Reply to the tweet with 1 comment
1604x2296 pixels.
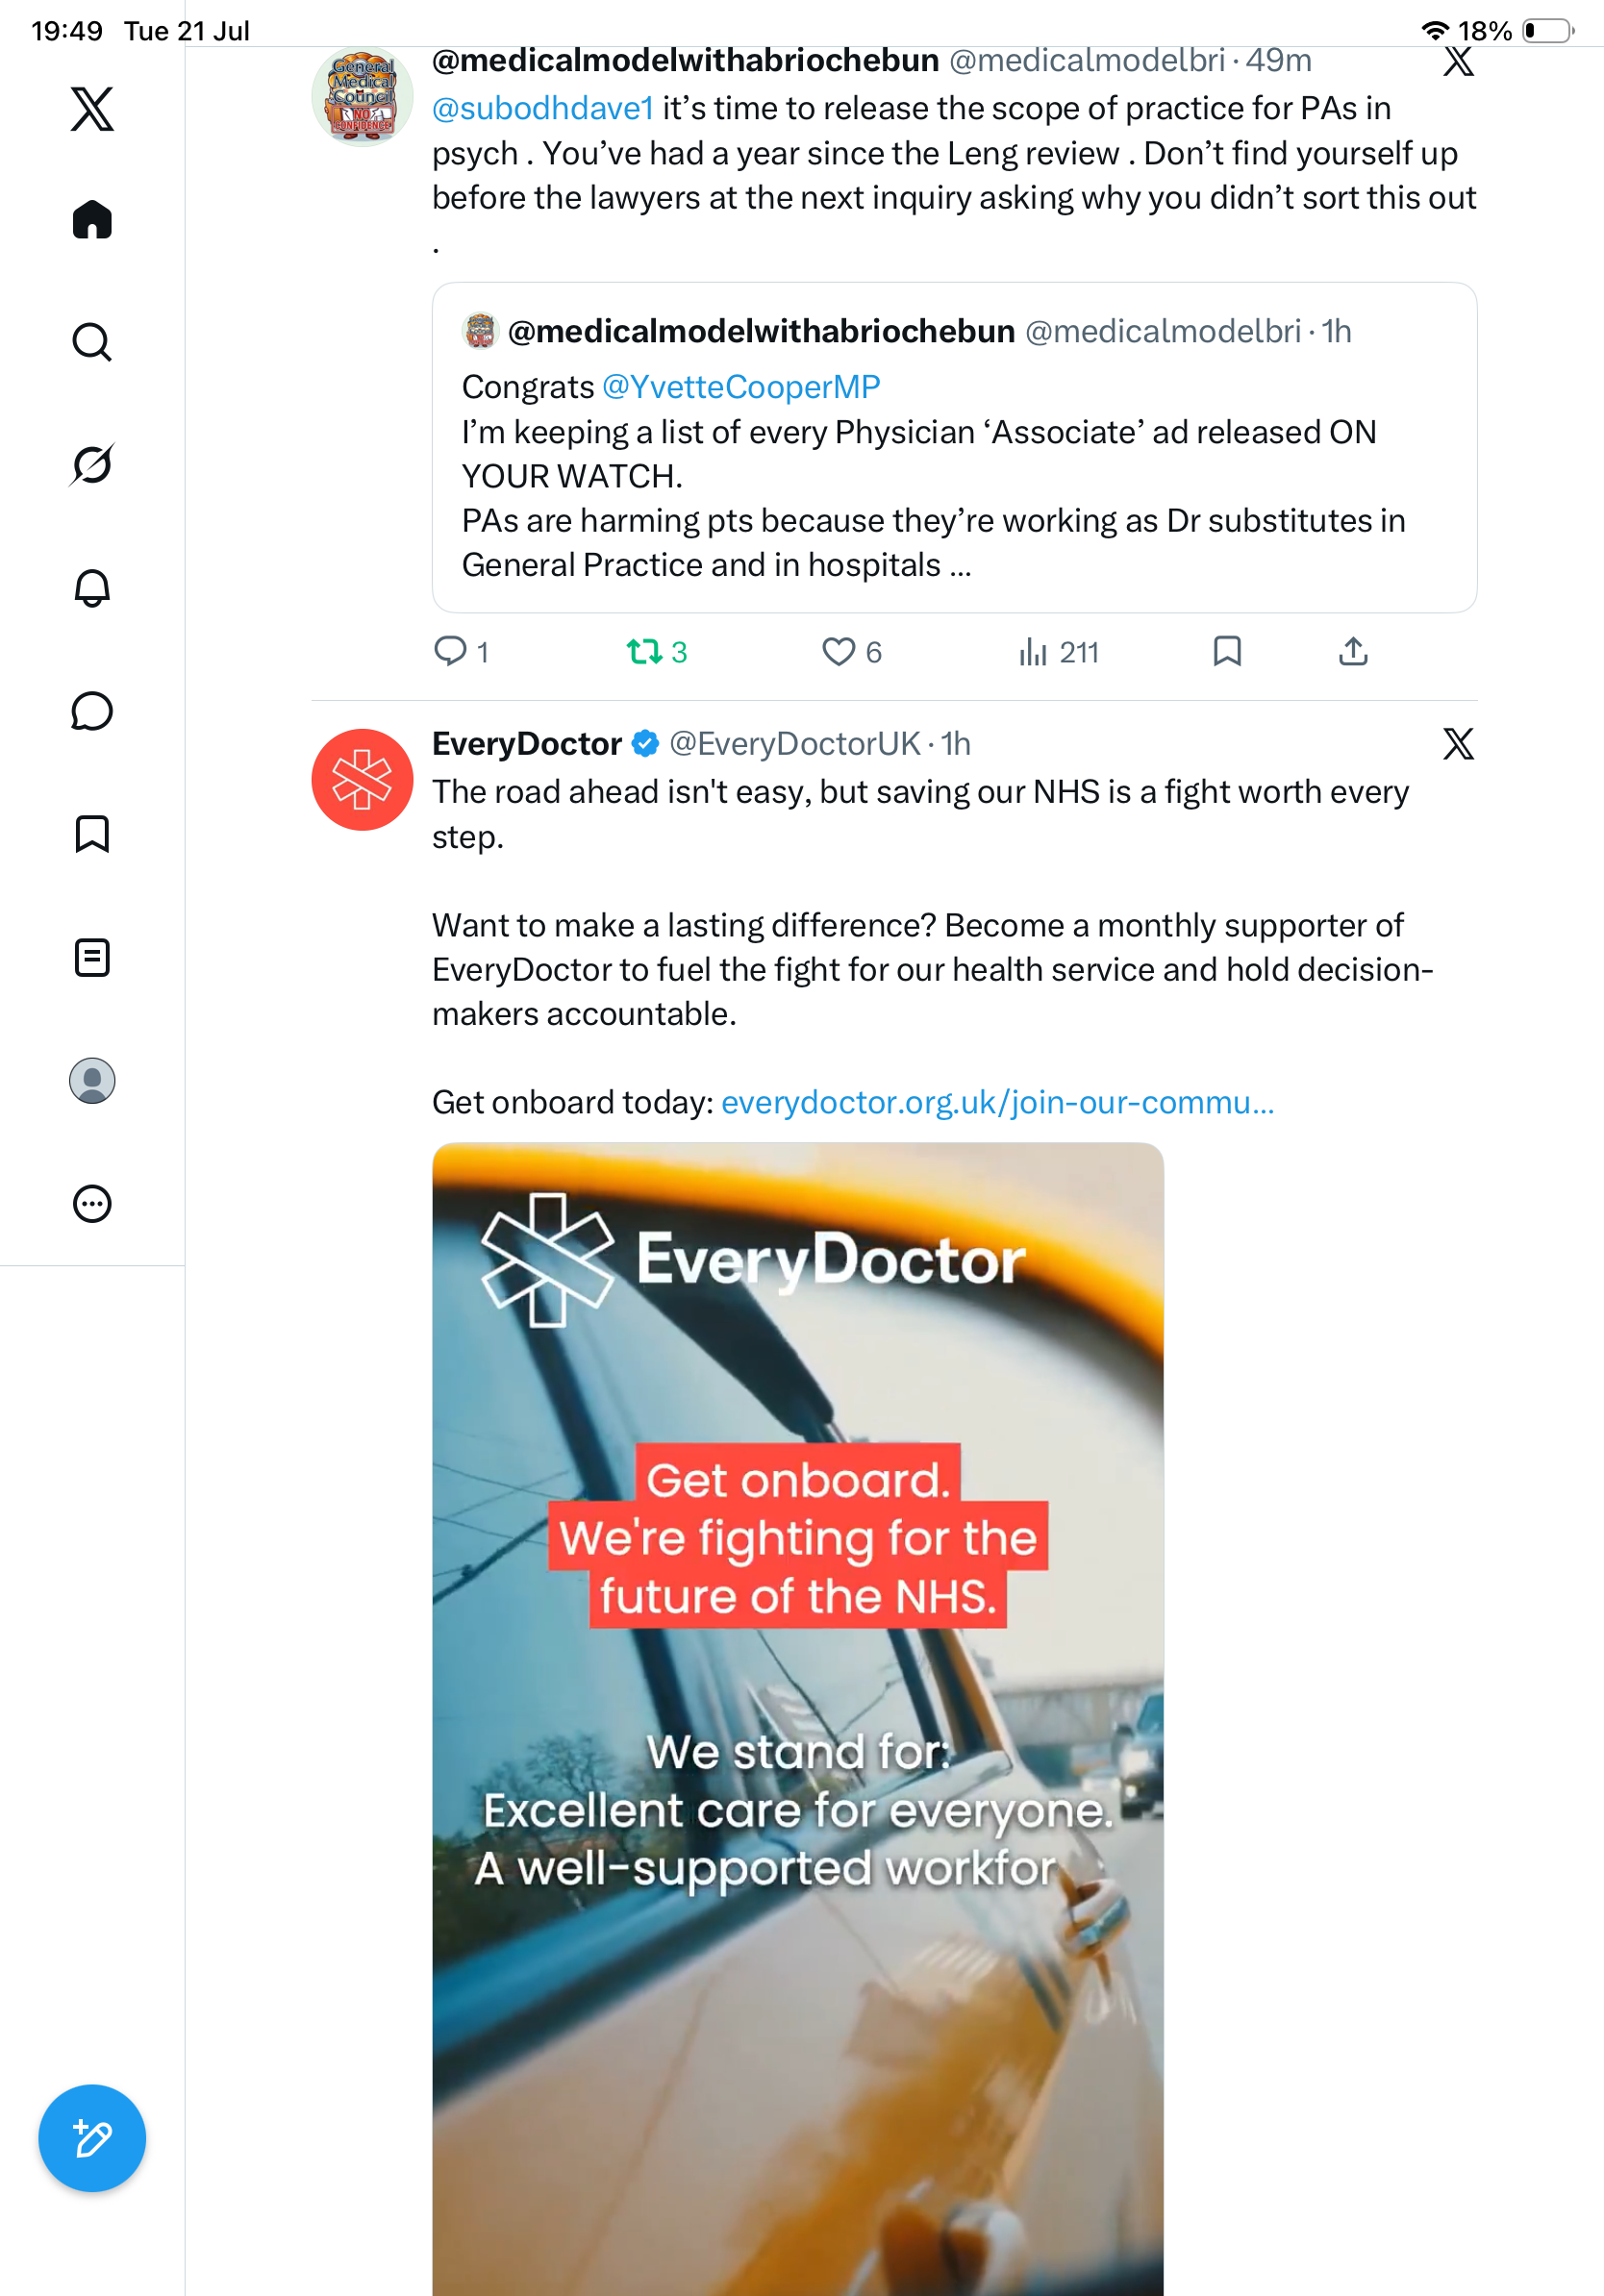click(x=461, y=652)
